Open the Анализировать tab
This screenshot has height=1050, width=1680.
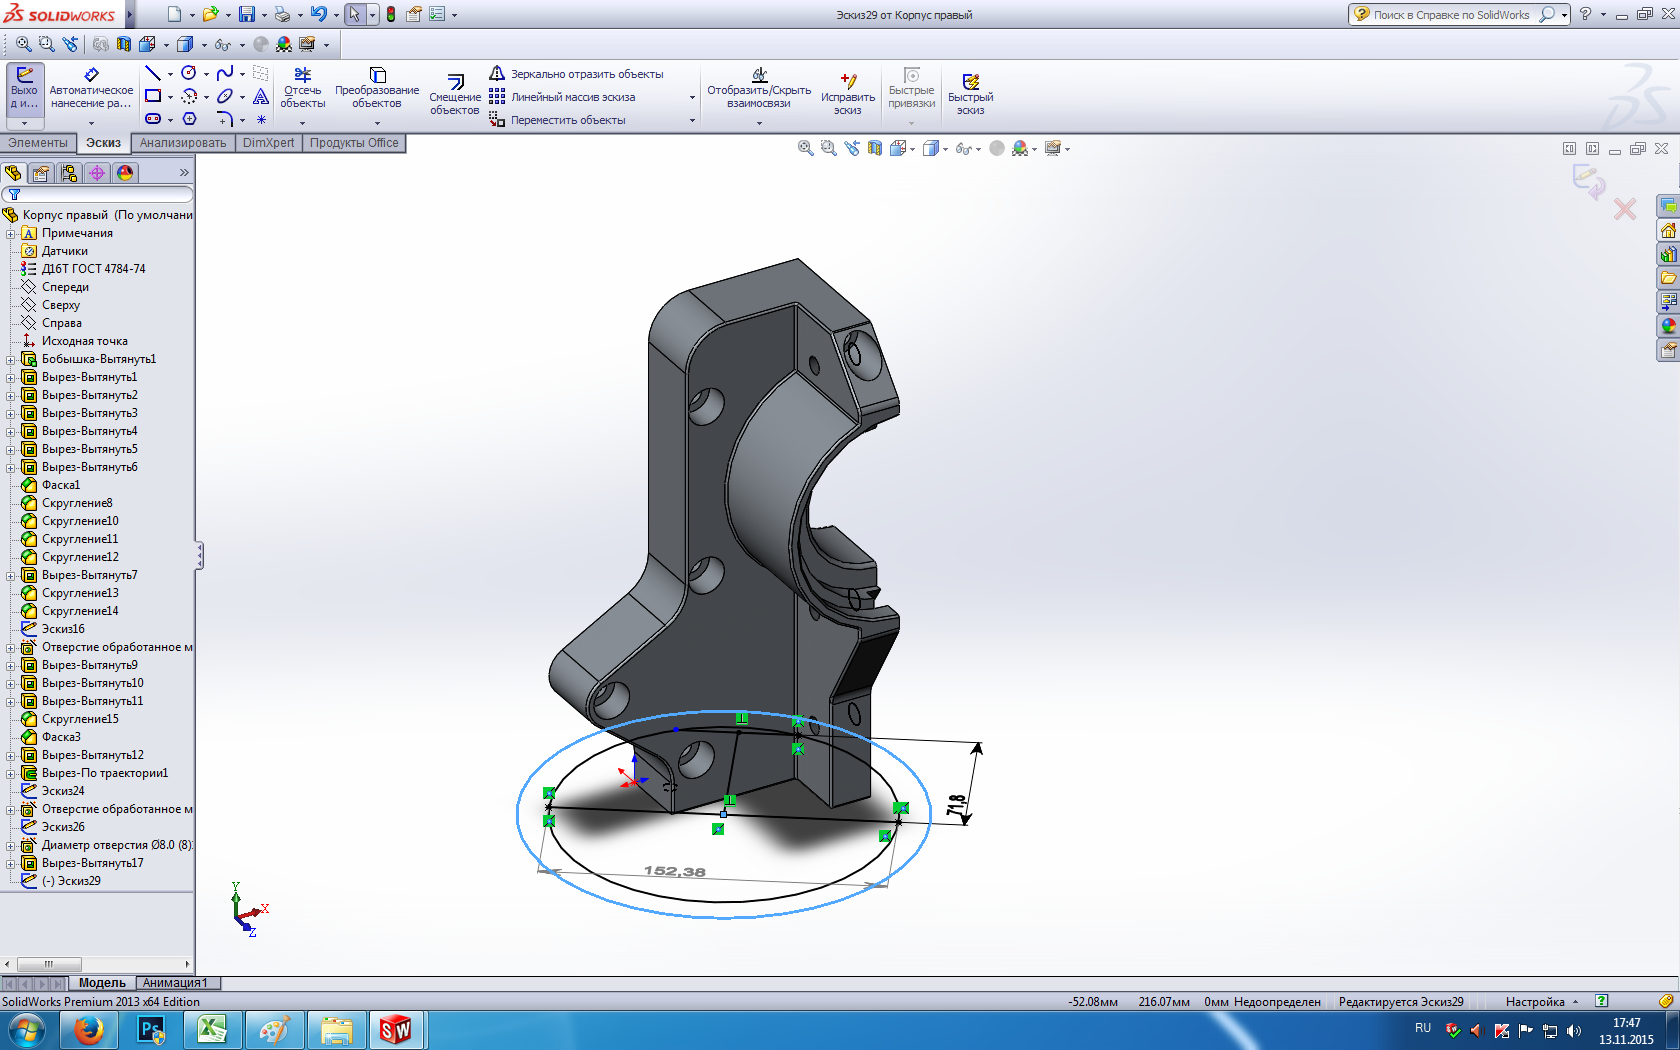pos(183,143)
